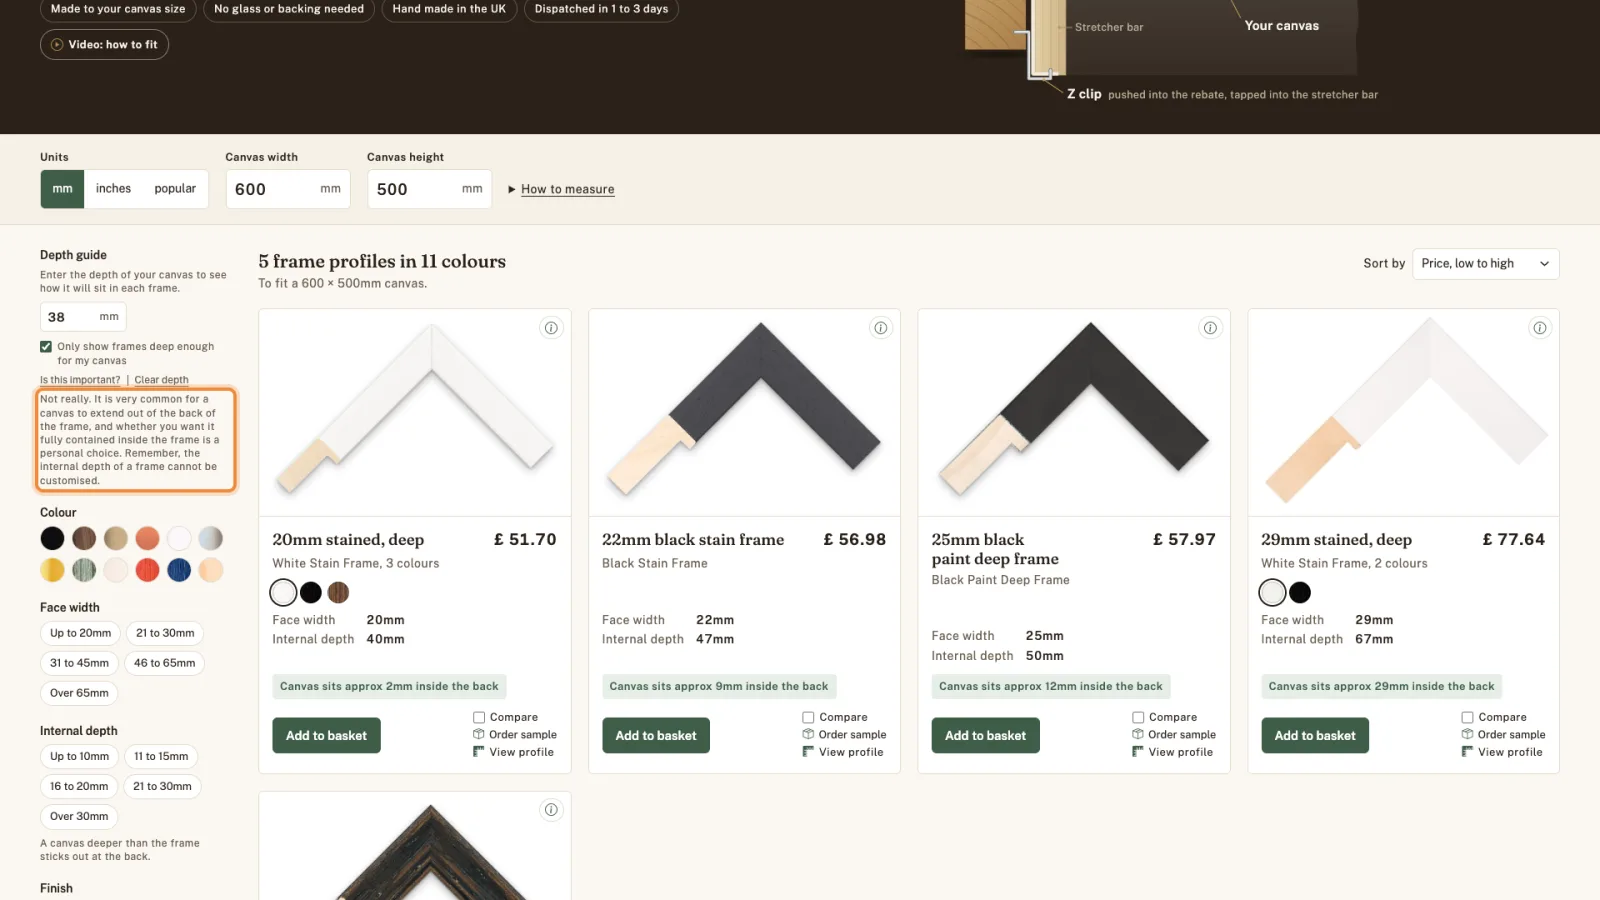View profile of 20mm stained deep frame
This screenshot has height=900, width=1600.
[x=513, y=752]
